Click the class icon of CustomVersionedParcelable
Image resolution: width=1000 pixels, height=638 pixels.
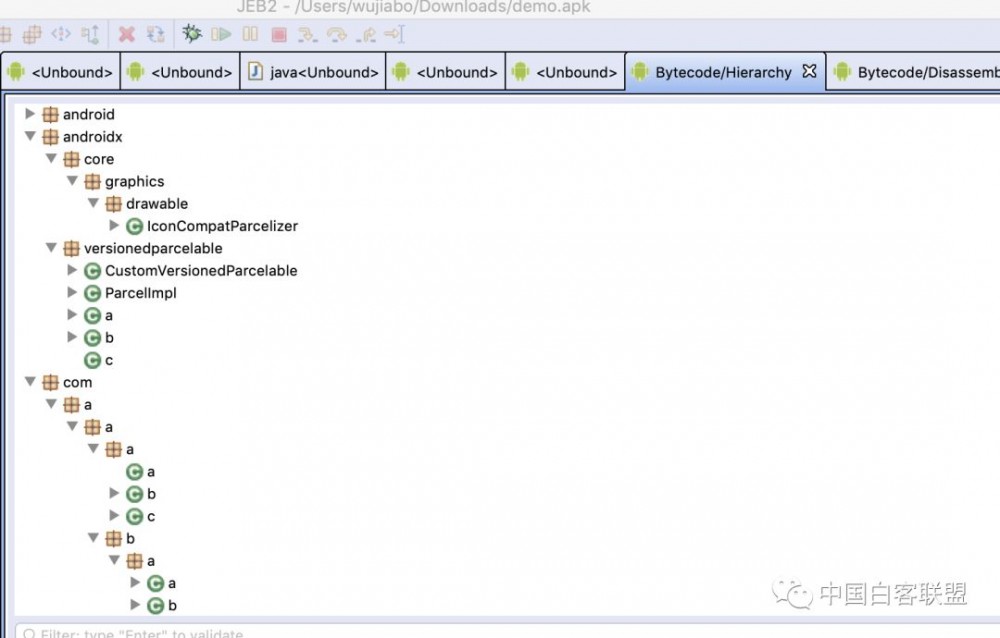[92, 271]
